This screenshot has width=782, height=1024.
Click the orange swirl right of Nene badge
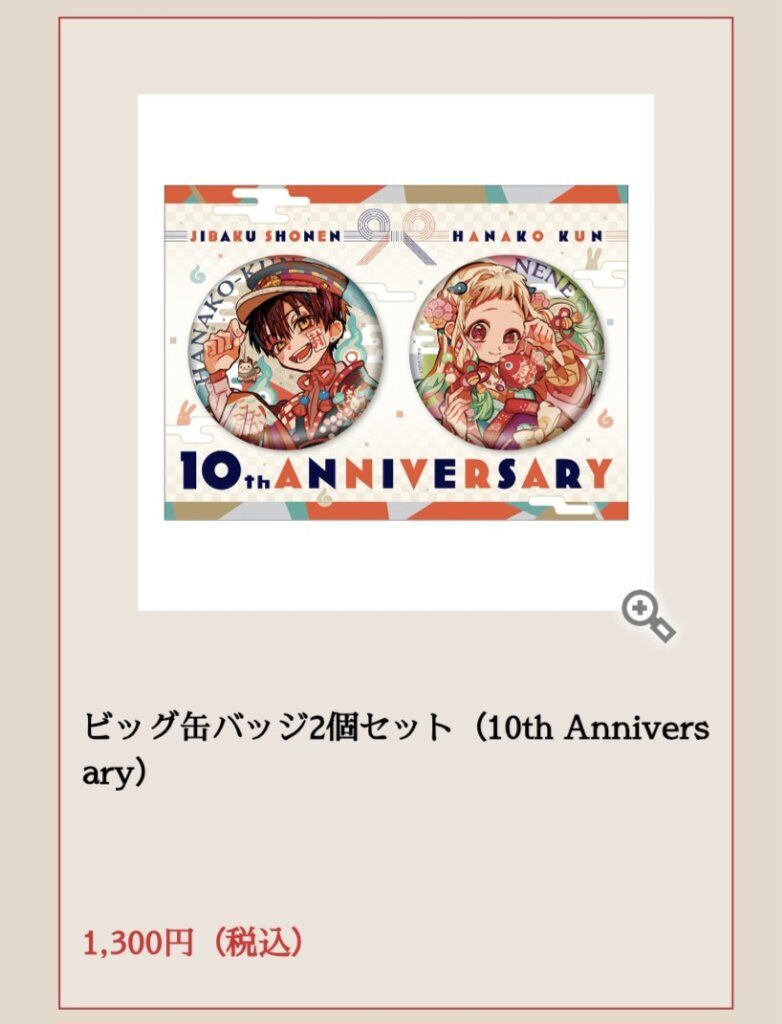pos(607,416)
